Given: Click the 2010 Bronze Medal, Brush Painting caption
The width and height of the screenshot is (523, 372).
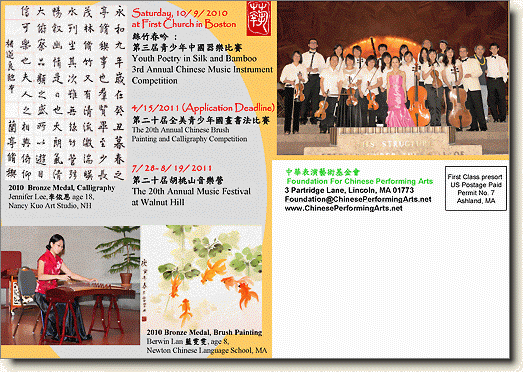Looking at the screenshot, I should click(x=204, y=332).
